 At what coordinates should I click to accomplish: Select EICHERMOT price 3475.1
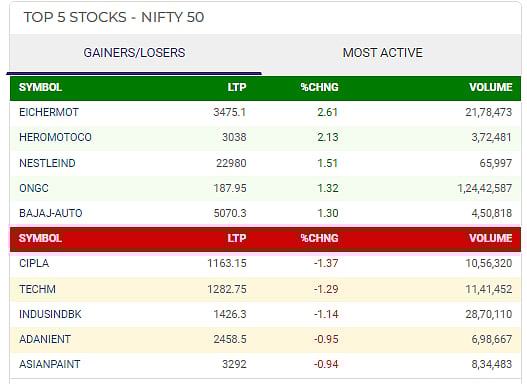coord(230,112)
